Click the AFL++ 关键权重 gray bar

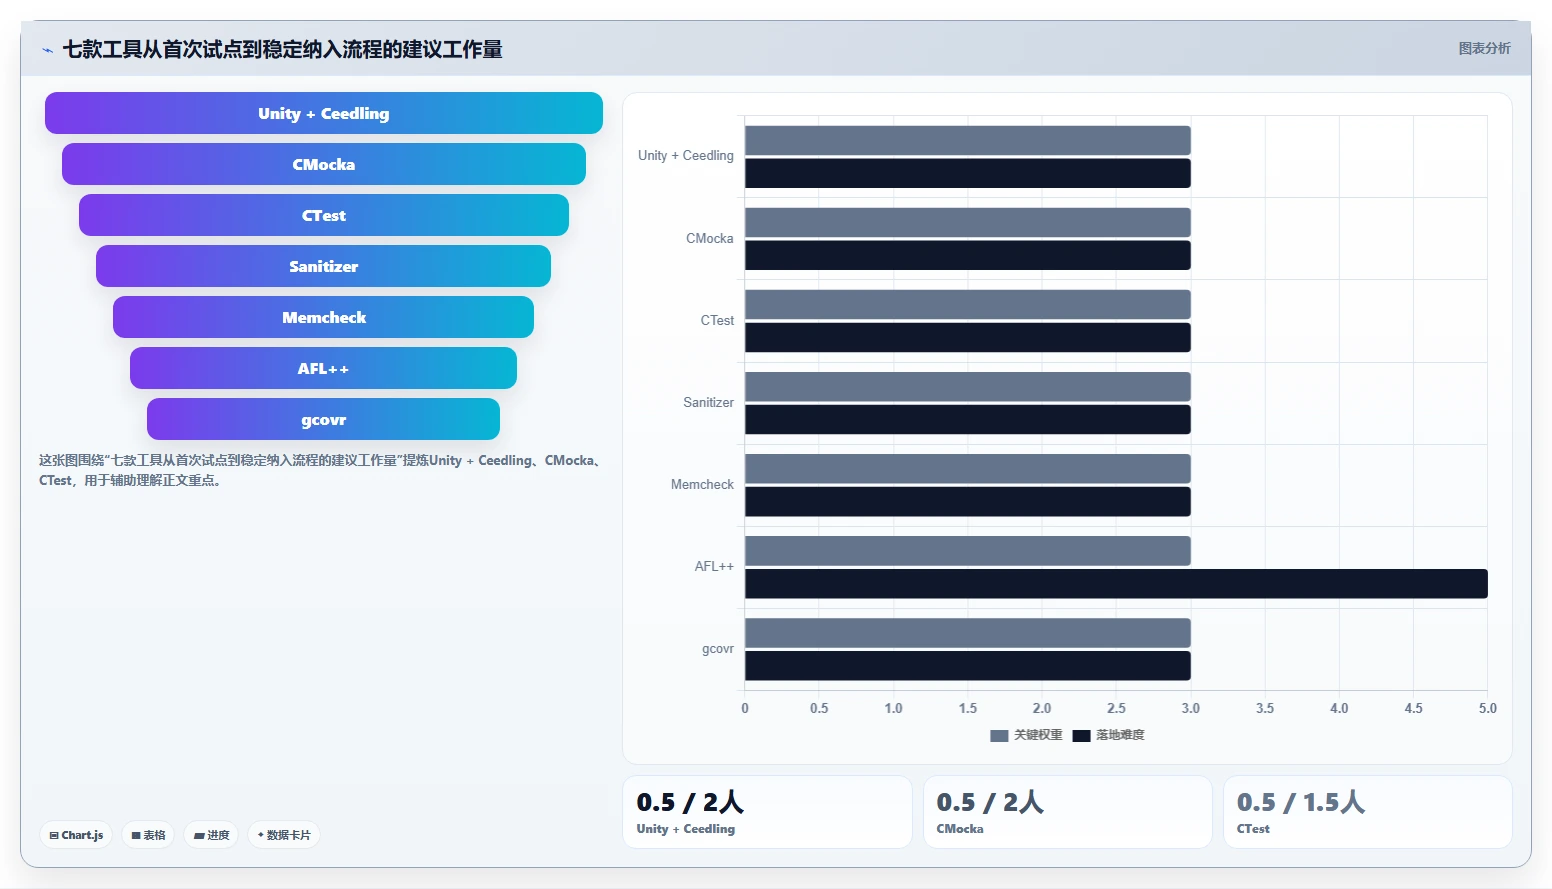point(968,551)
